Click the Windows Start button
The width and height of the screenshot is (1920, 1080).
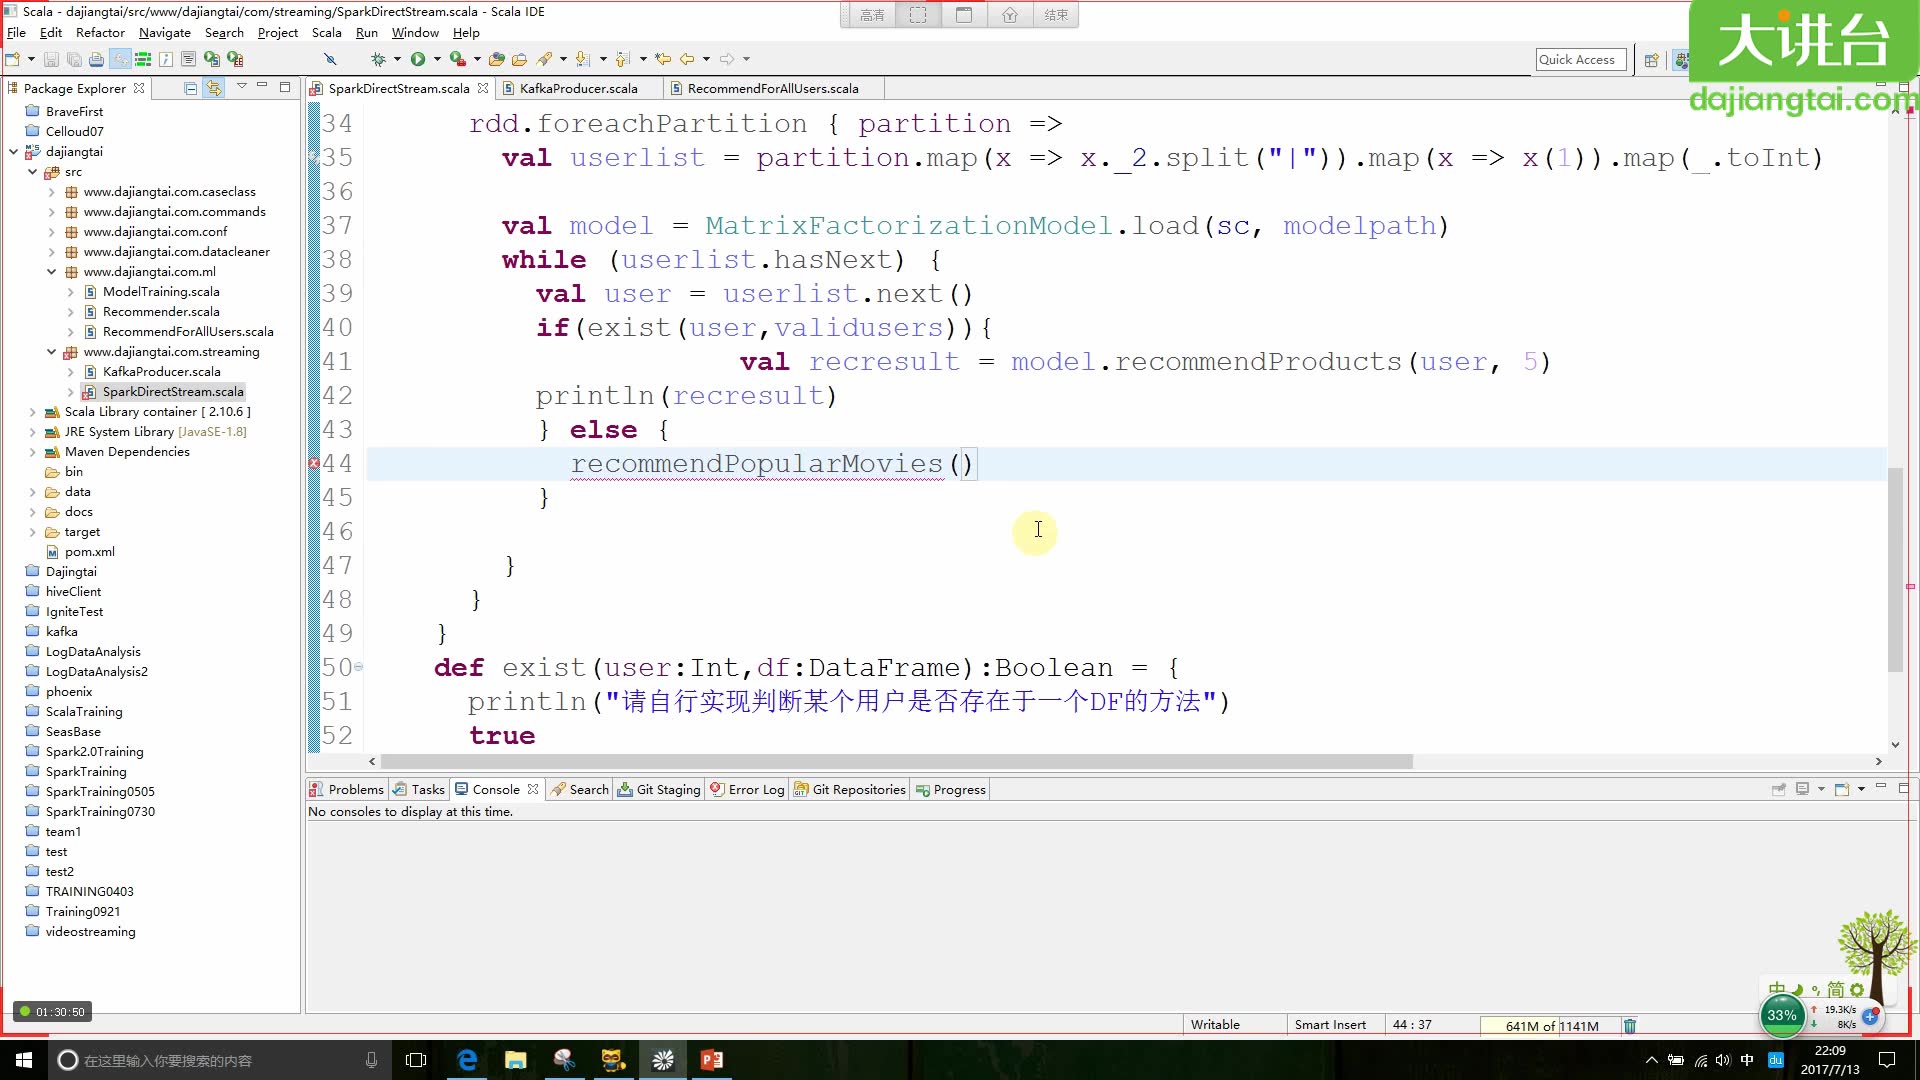pyautogui.click(x=24, y=1060)
